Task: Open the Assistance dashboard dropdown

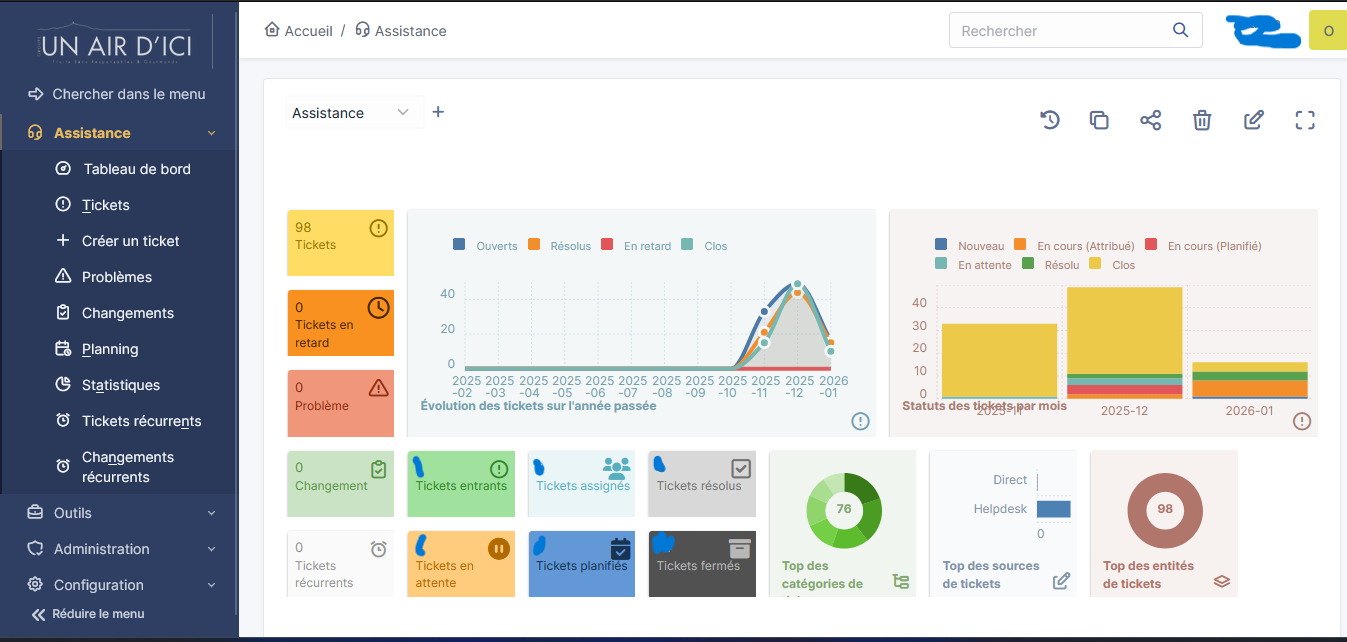Action: point(352,113)
